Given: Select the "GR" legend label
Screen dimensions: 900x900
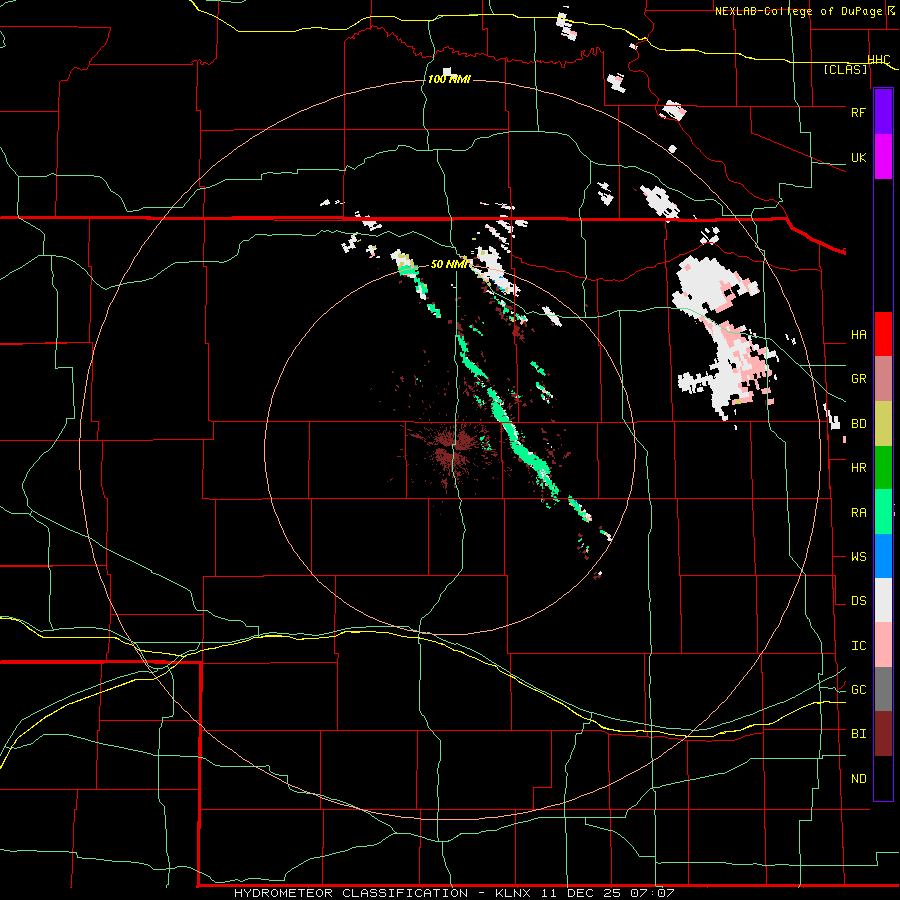Looking at the screenshot, I should coord(858,379).
